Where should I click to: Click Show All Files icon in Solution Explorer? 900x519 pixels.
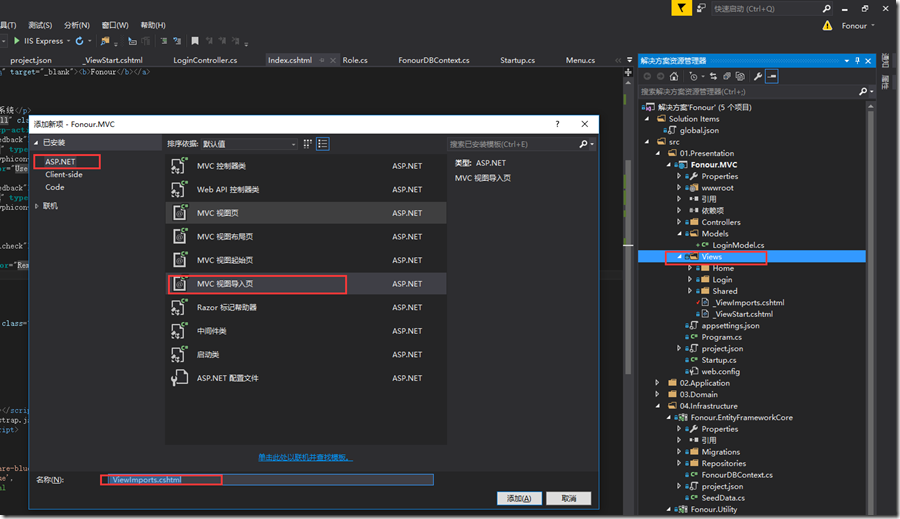click(740, 76)
